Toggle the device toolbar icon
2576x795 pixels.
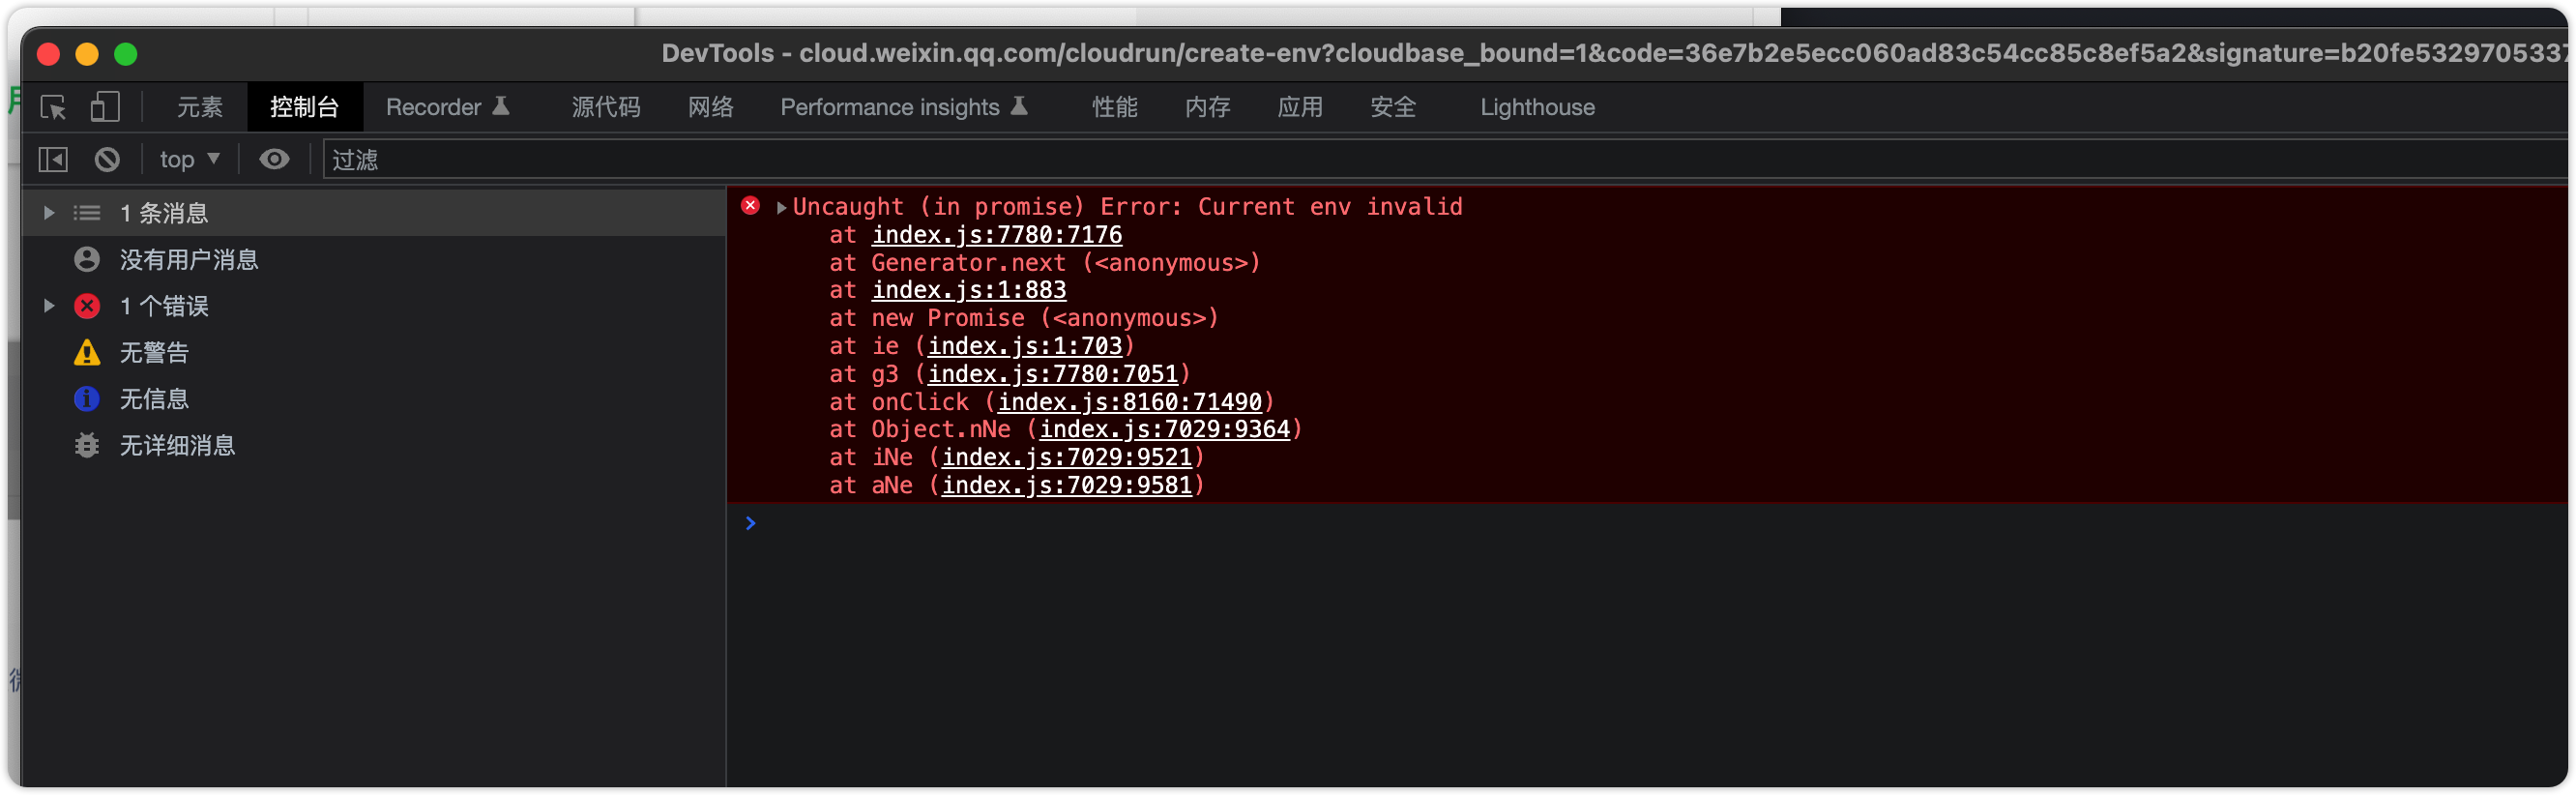point(105,107)
